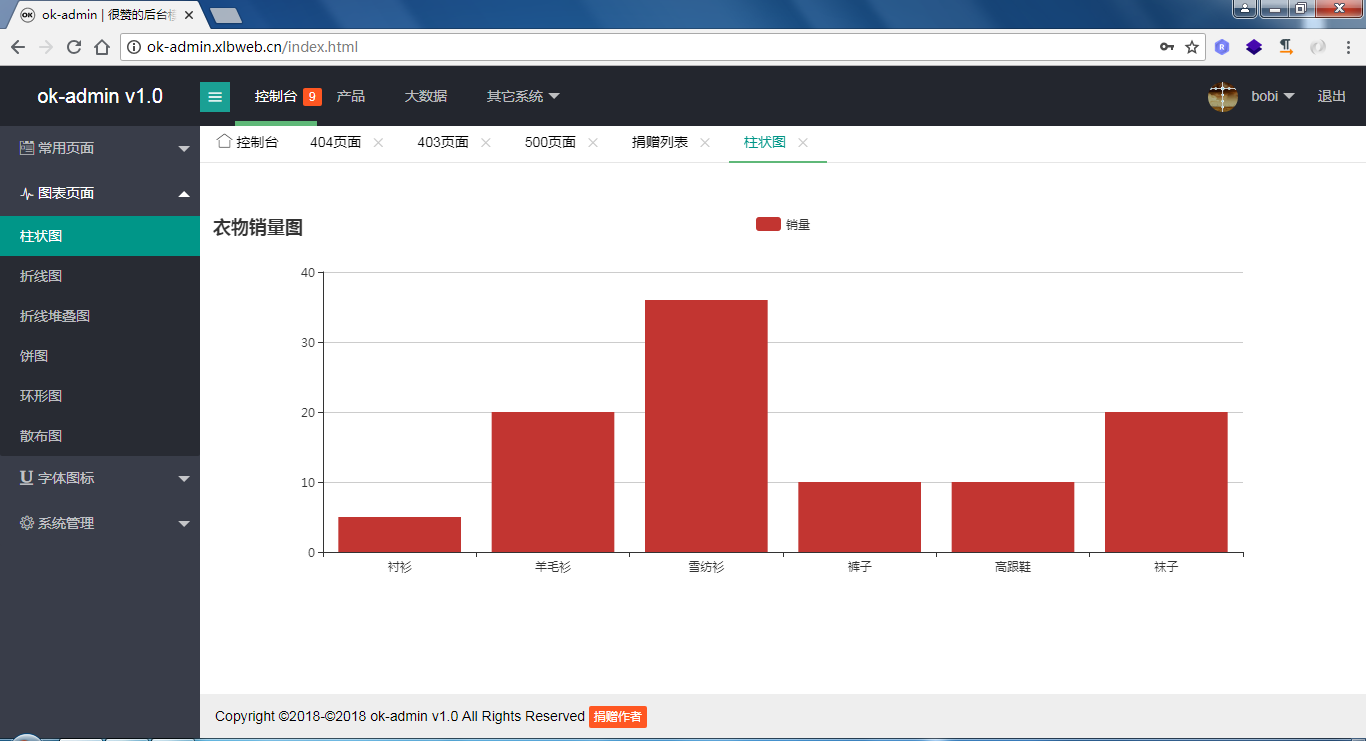Click 退出 to log out

coord(1331,96)
